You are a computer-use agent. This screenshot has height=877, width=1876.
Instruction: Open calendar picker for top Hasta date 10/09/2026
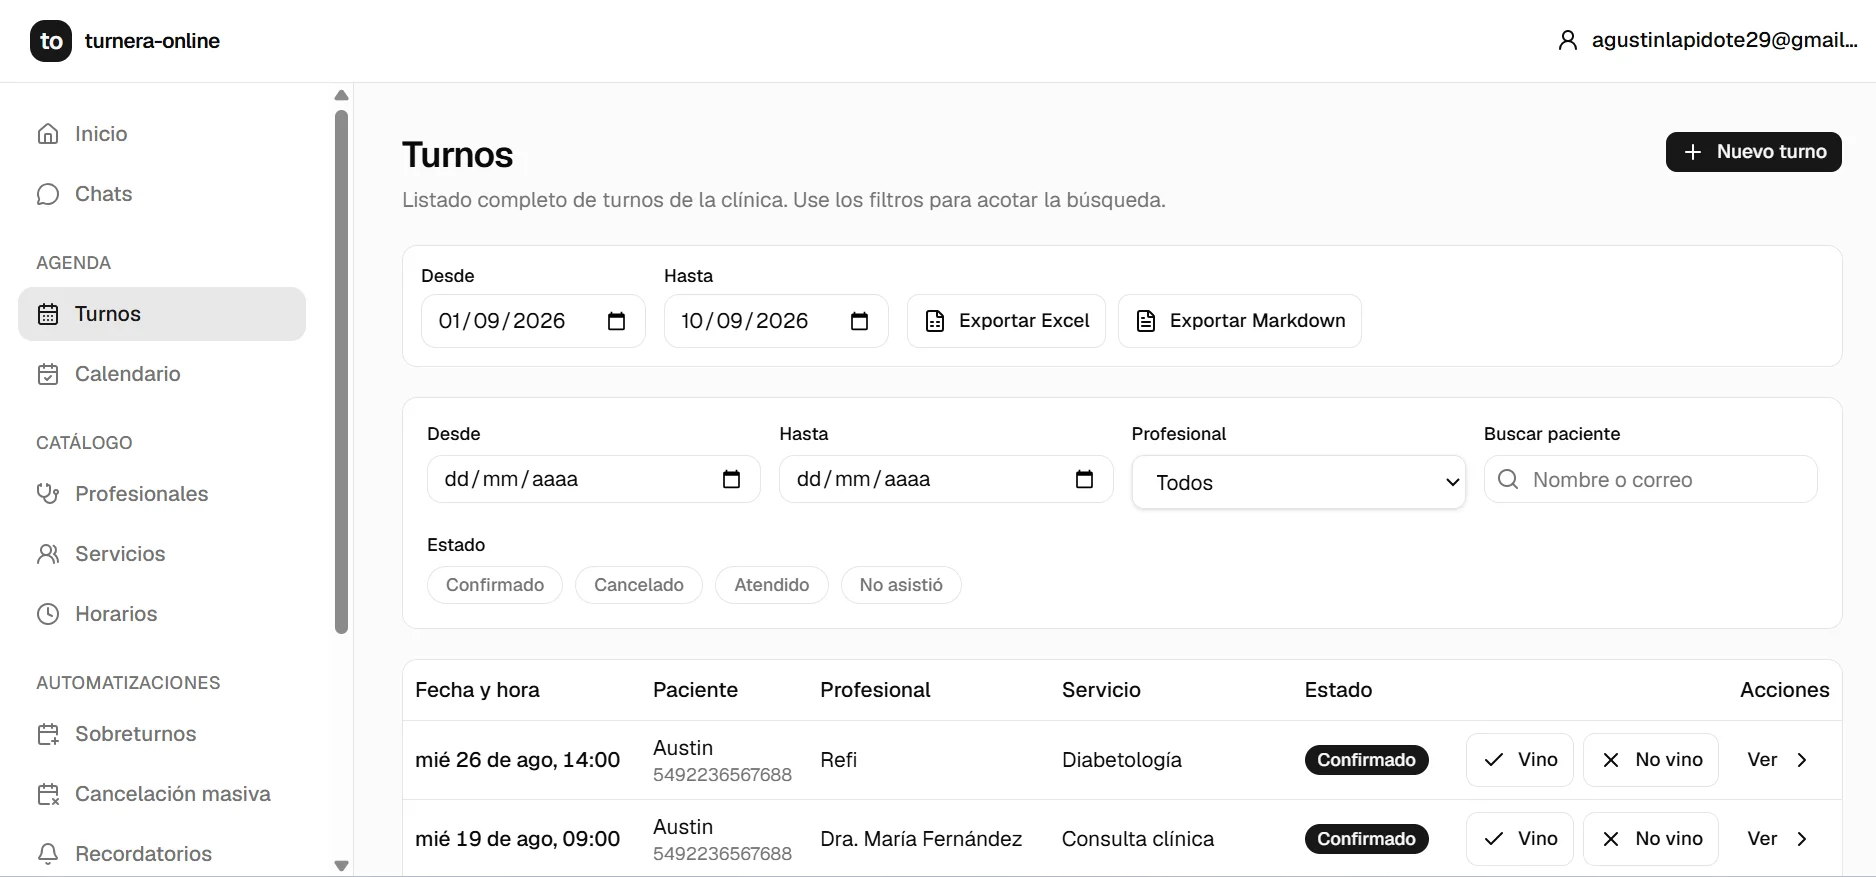point(860,321)
